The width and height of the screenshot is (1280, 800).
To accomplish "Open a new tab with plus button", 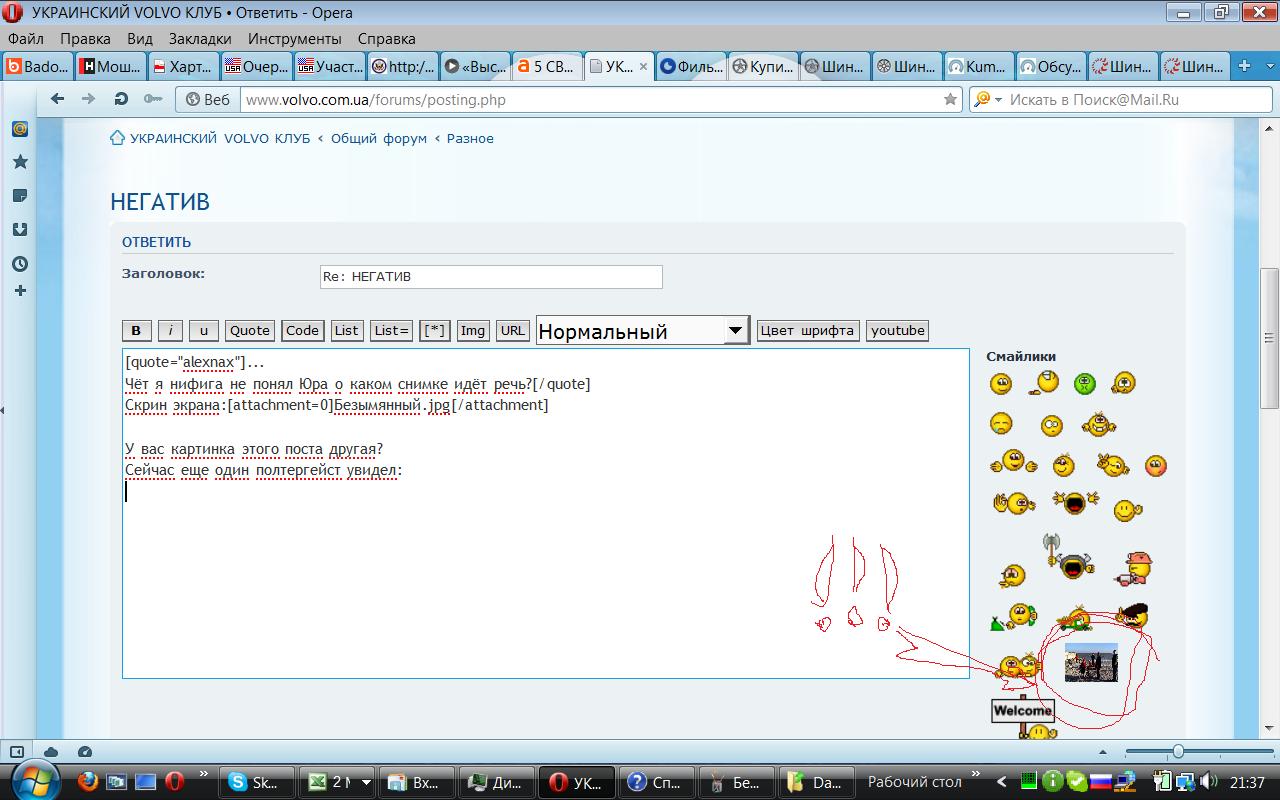I will pyautogui.click(x=1245, y=67).
